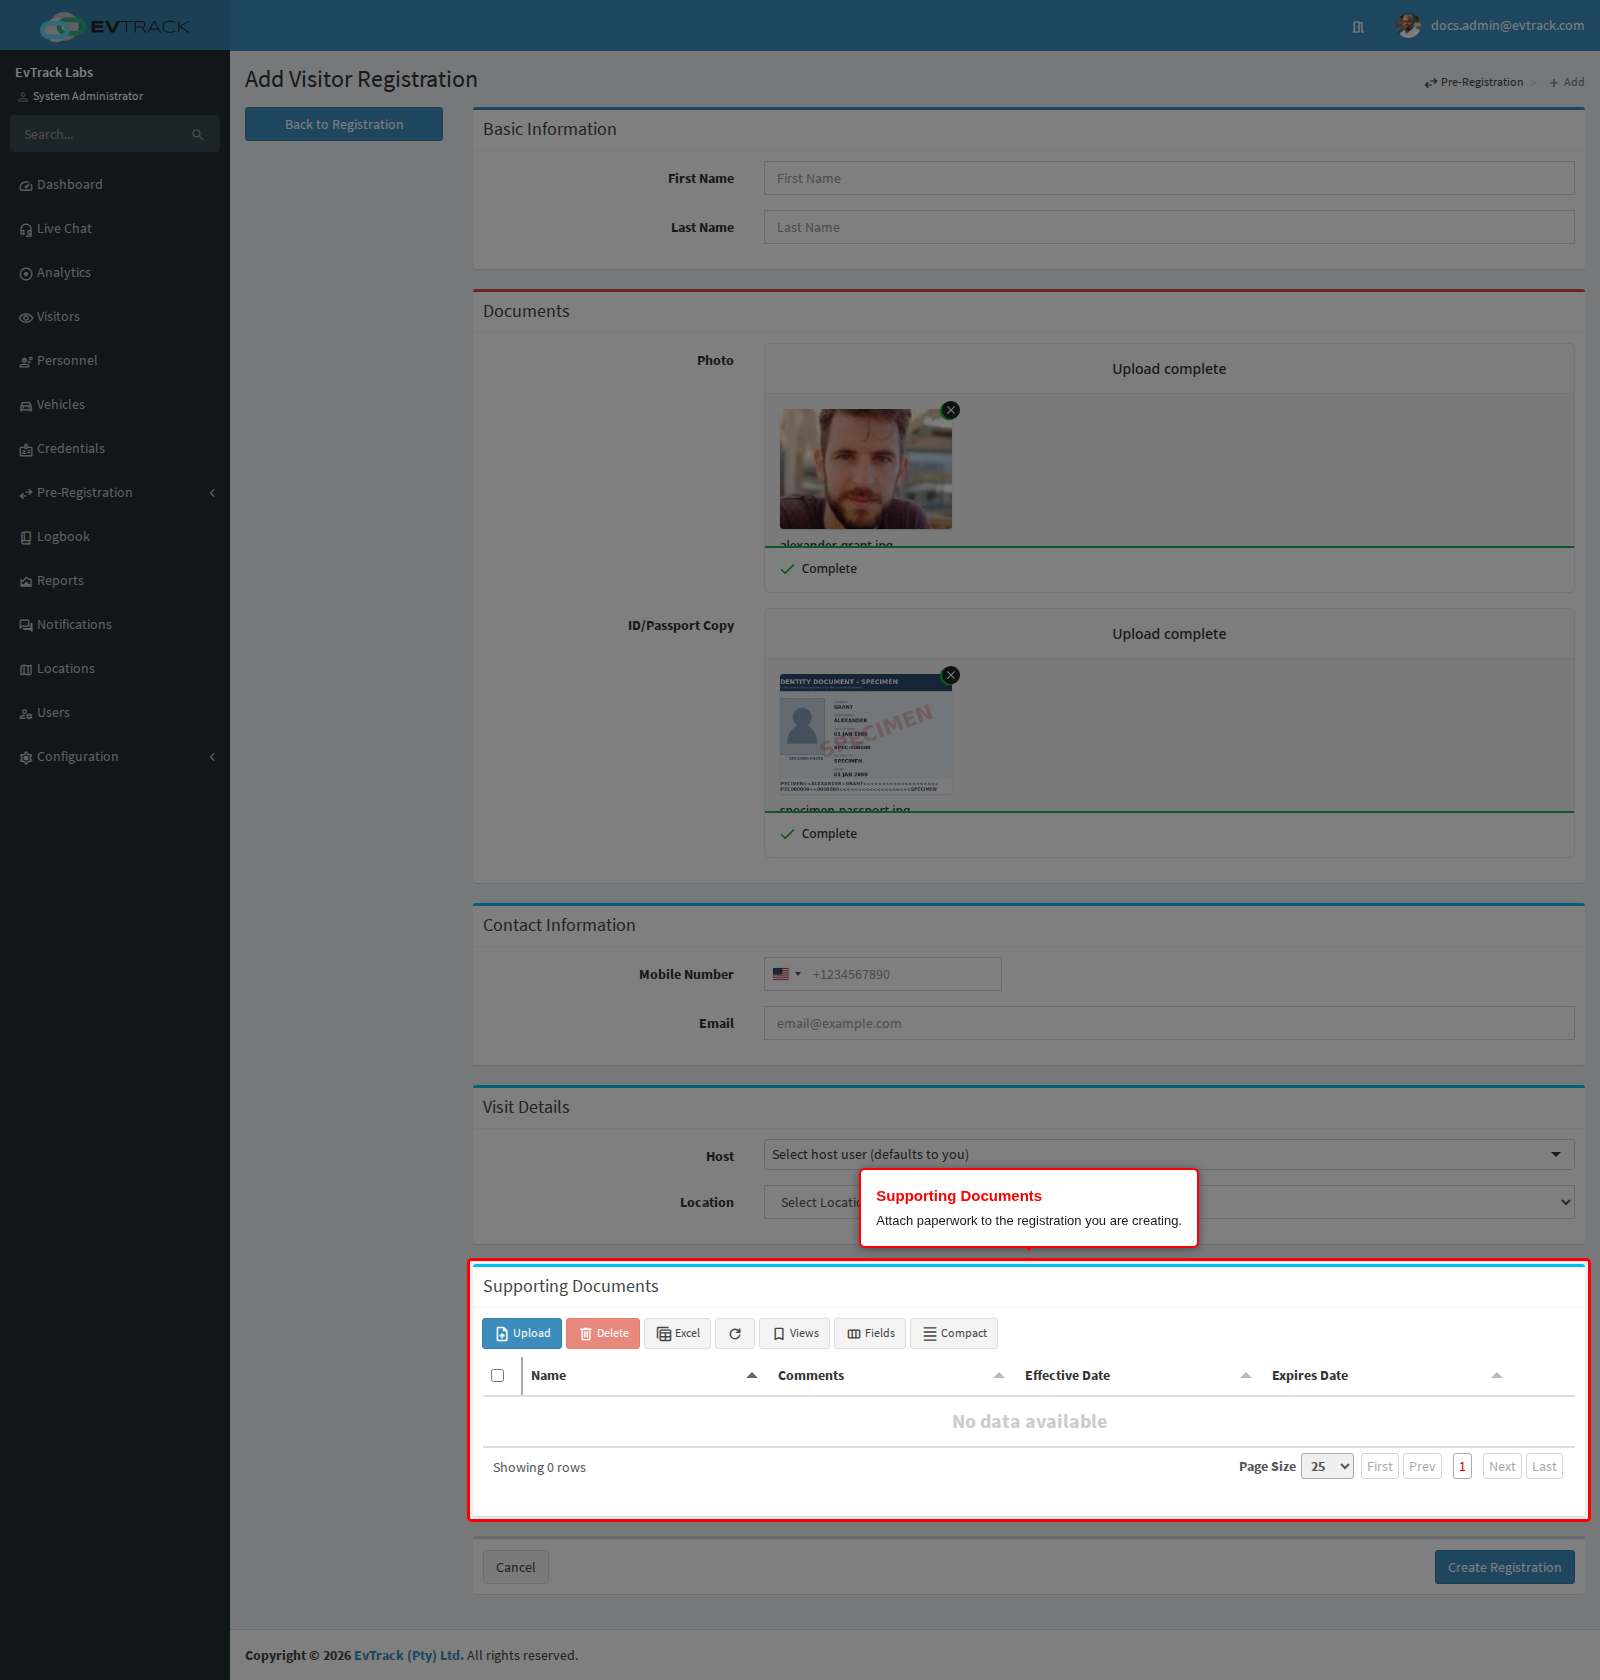Focus the Last Name input
This screenshot has height=1680, width=1600.
1169,227
